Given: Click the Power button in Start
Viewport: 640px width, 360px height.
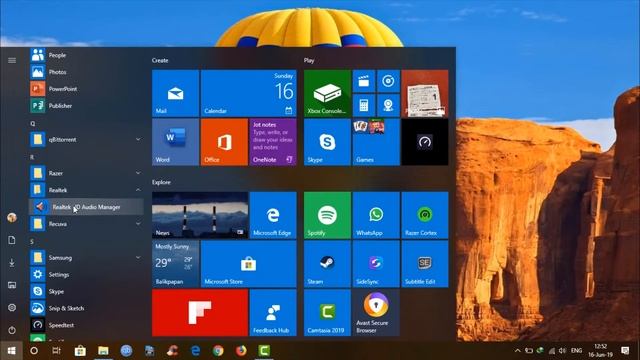Looking at the screenshot, I should click(12, 330).
